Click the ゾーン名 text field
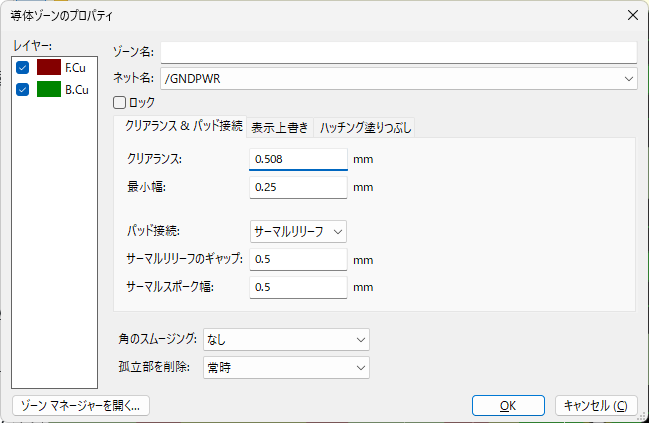The image size is (649, 423). (x=398, y=52)
